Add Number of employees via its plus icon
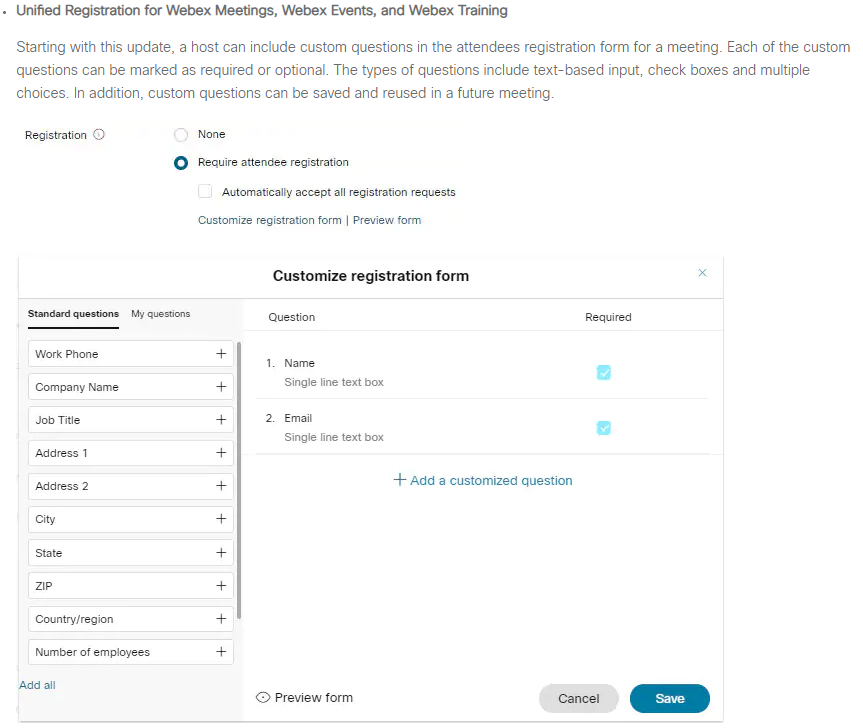This screenshot has height=728, width=863. click(221, 652)
